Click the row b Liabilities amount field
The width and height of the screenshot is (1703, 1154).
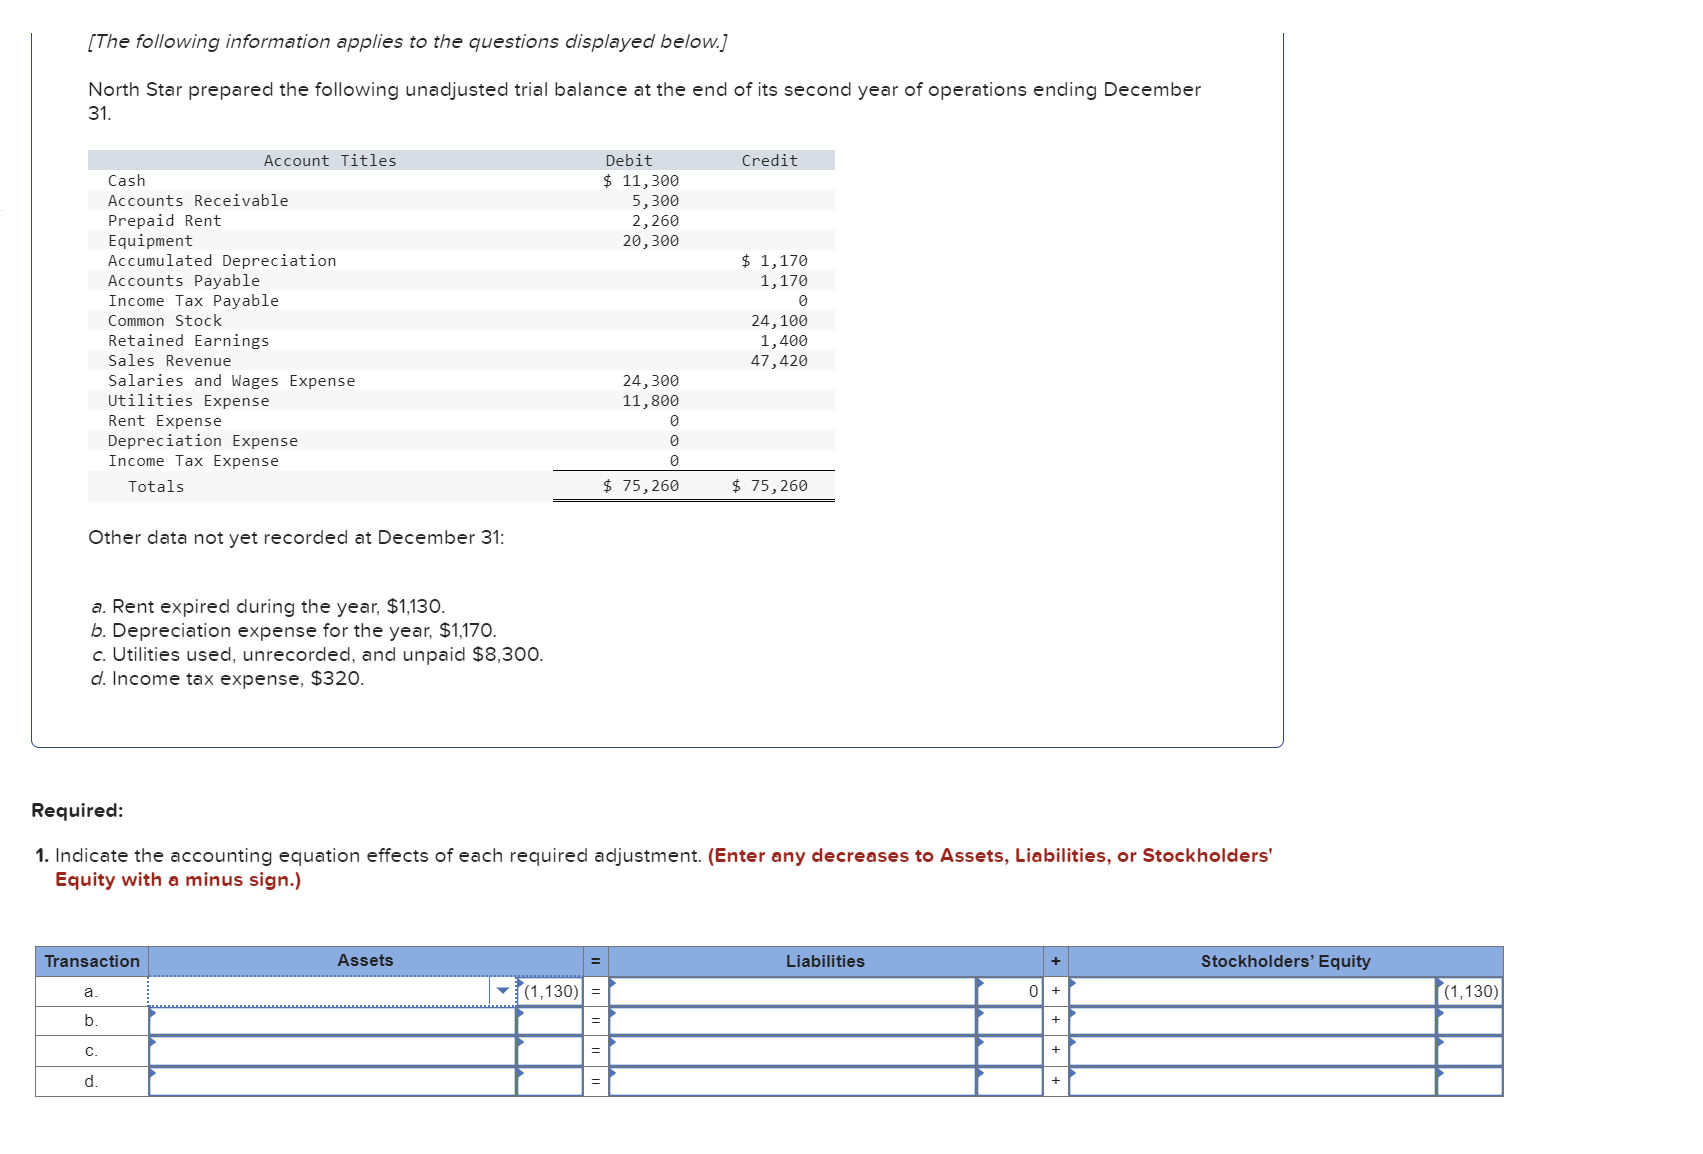tap(1010, 1021)
